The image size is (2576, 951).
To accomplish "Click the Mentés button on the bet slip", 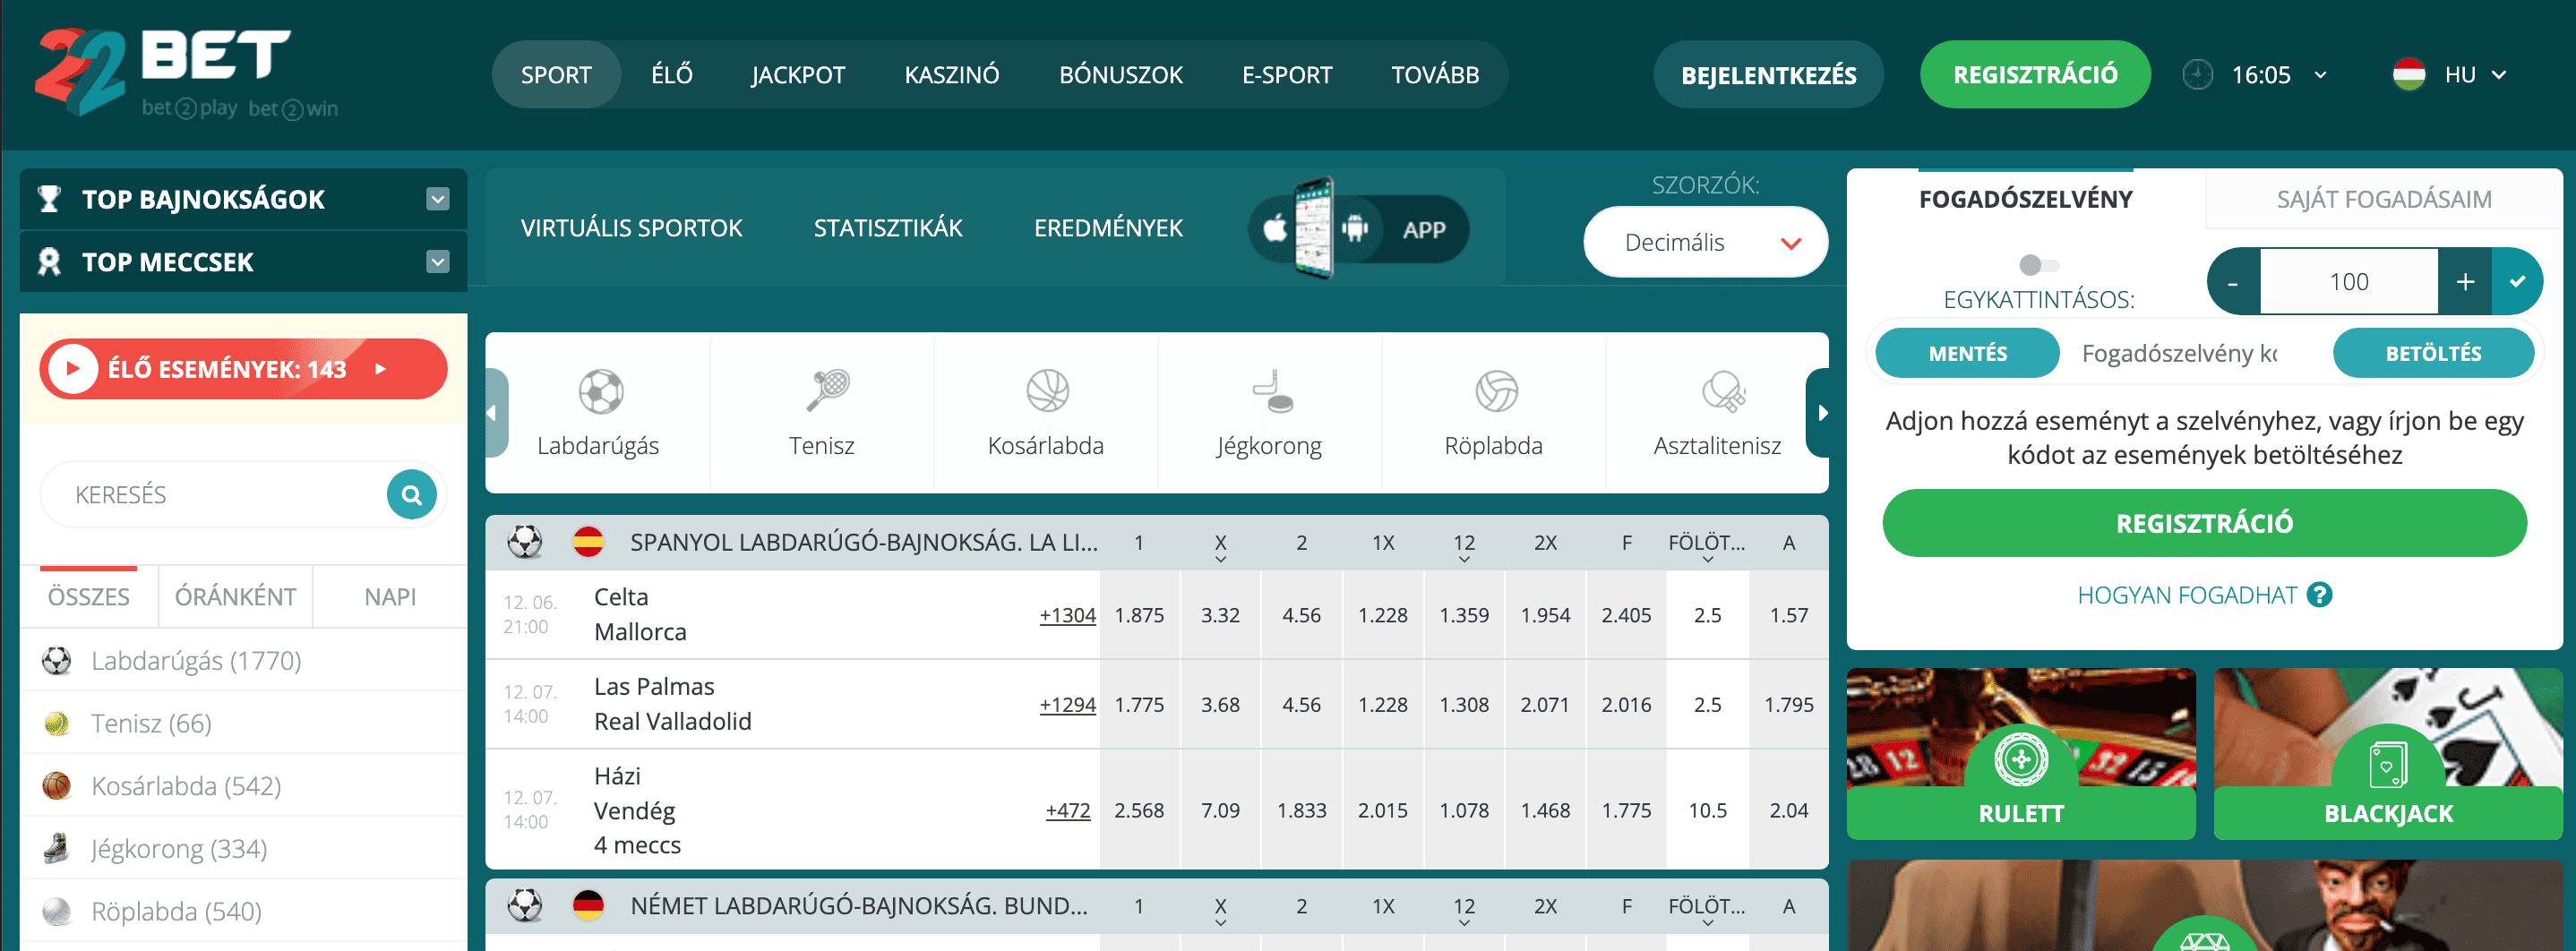I will click(1967, 353).
